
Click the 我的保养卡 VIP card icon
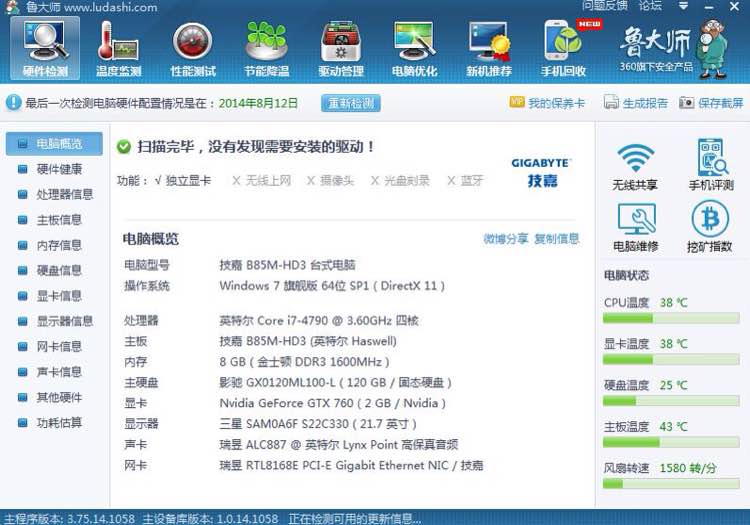517,102
